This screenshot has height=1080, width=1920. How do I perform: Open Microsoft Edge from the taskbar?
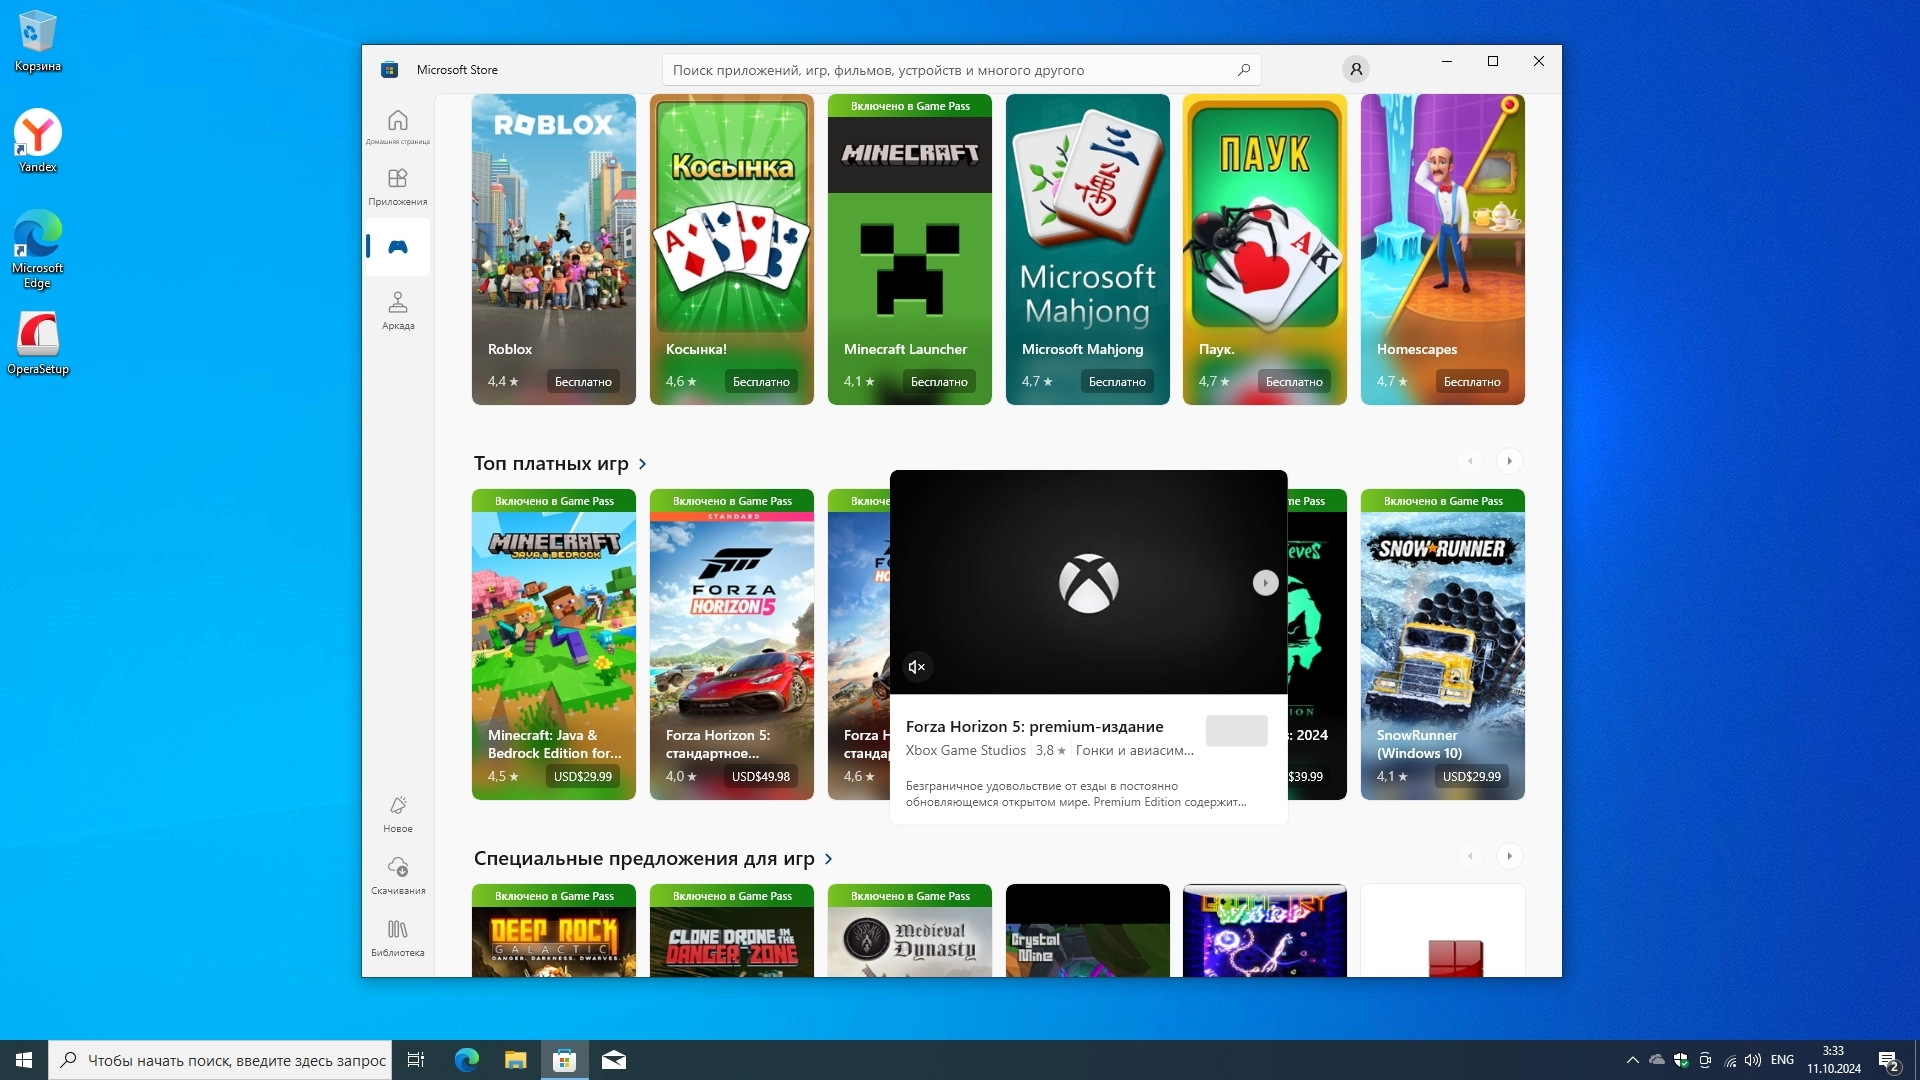pyautogui.click(x=467, y=1060)
